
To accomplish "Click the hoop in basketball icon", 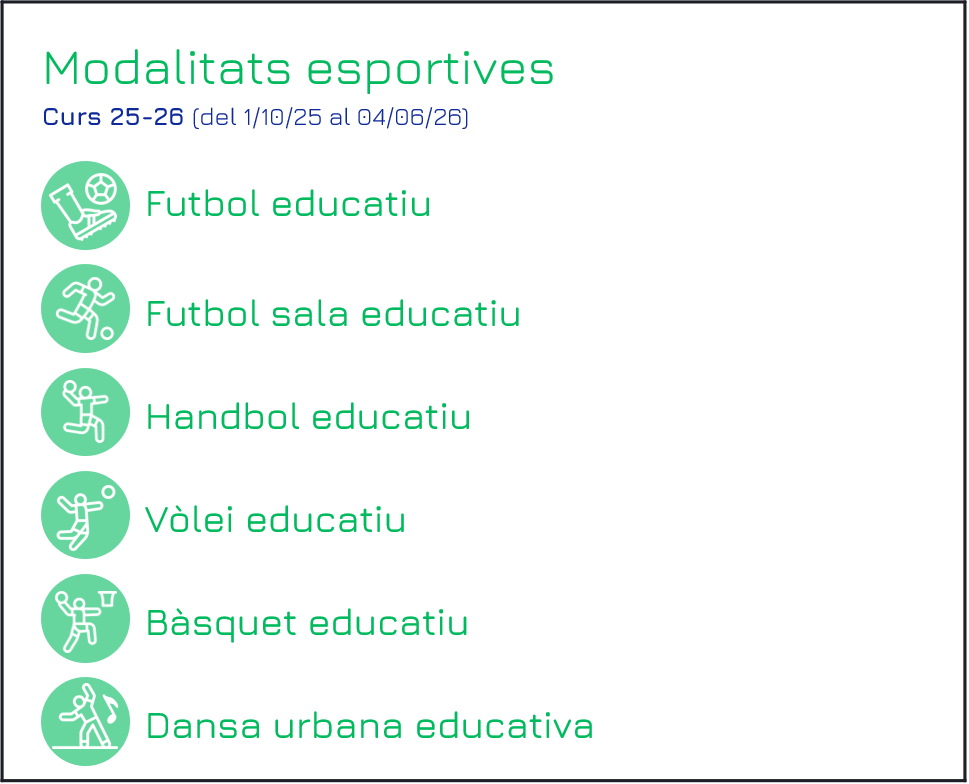I will pos(108,598).
